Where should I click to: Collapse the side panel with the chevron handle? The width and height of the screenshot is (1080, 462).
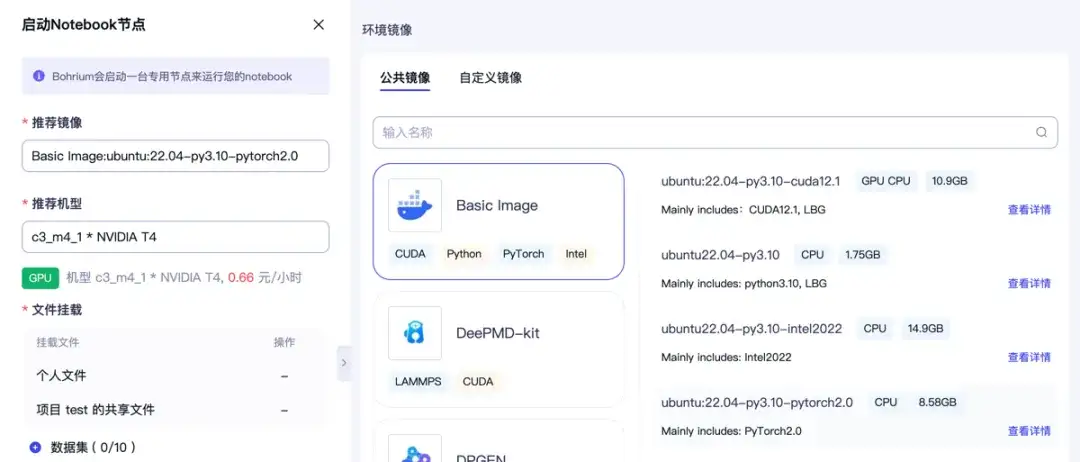[344, 363]
